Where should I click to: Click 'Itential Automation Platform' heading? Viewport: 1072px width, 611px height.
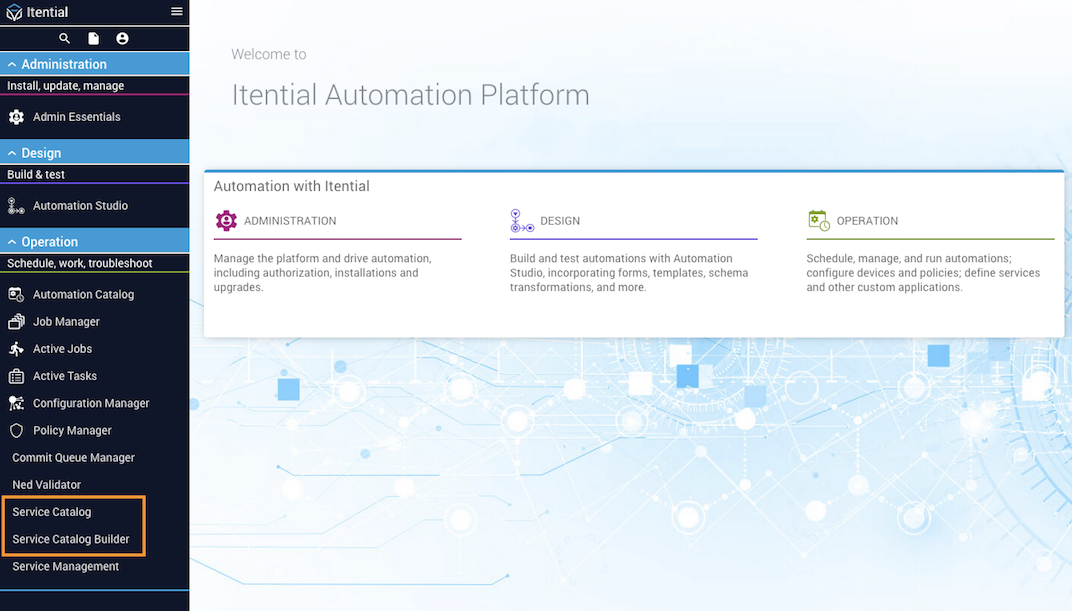pos(410,95)
